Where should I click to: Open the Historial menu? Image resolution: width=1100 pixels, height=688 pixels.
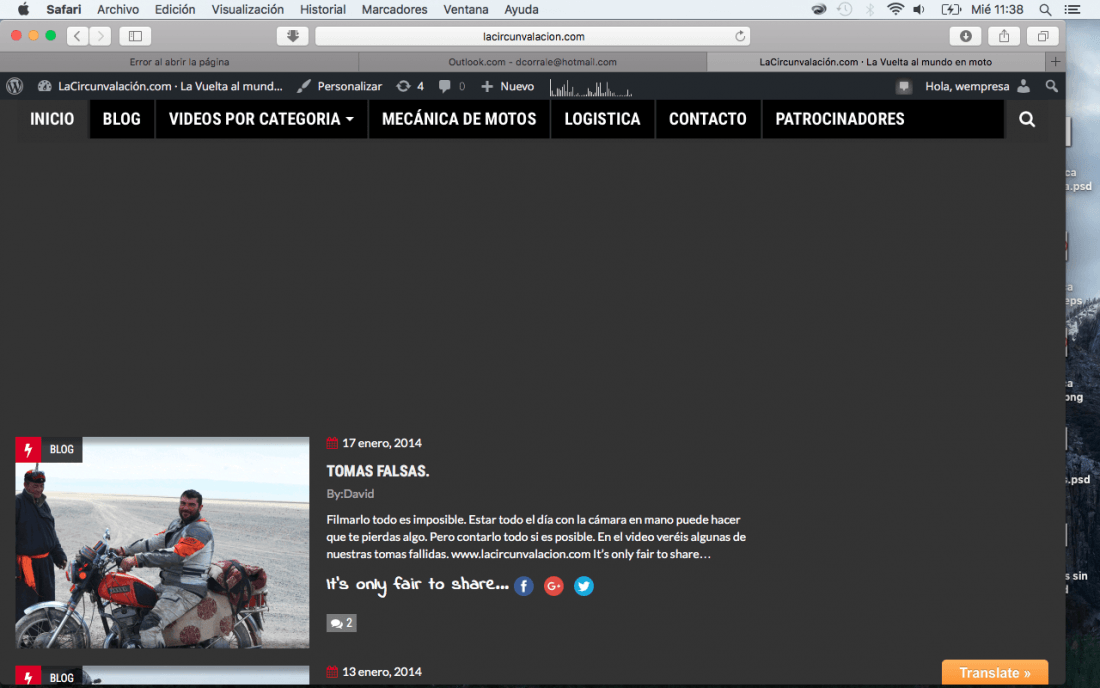[x=323, y=10]
